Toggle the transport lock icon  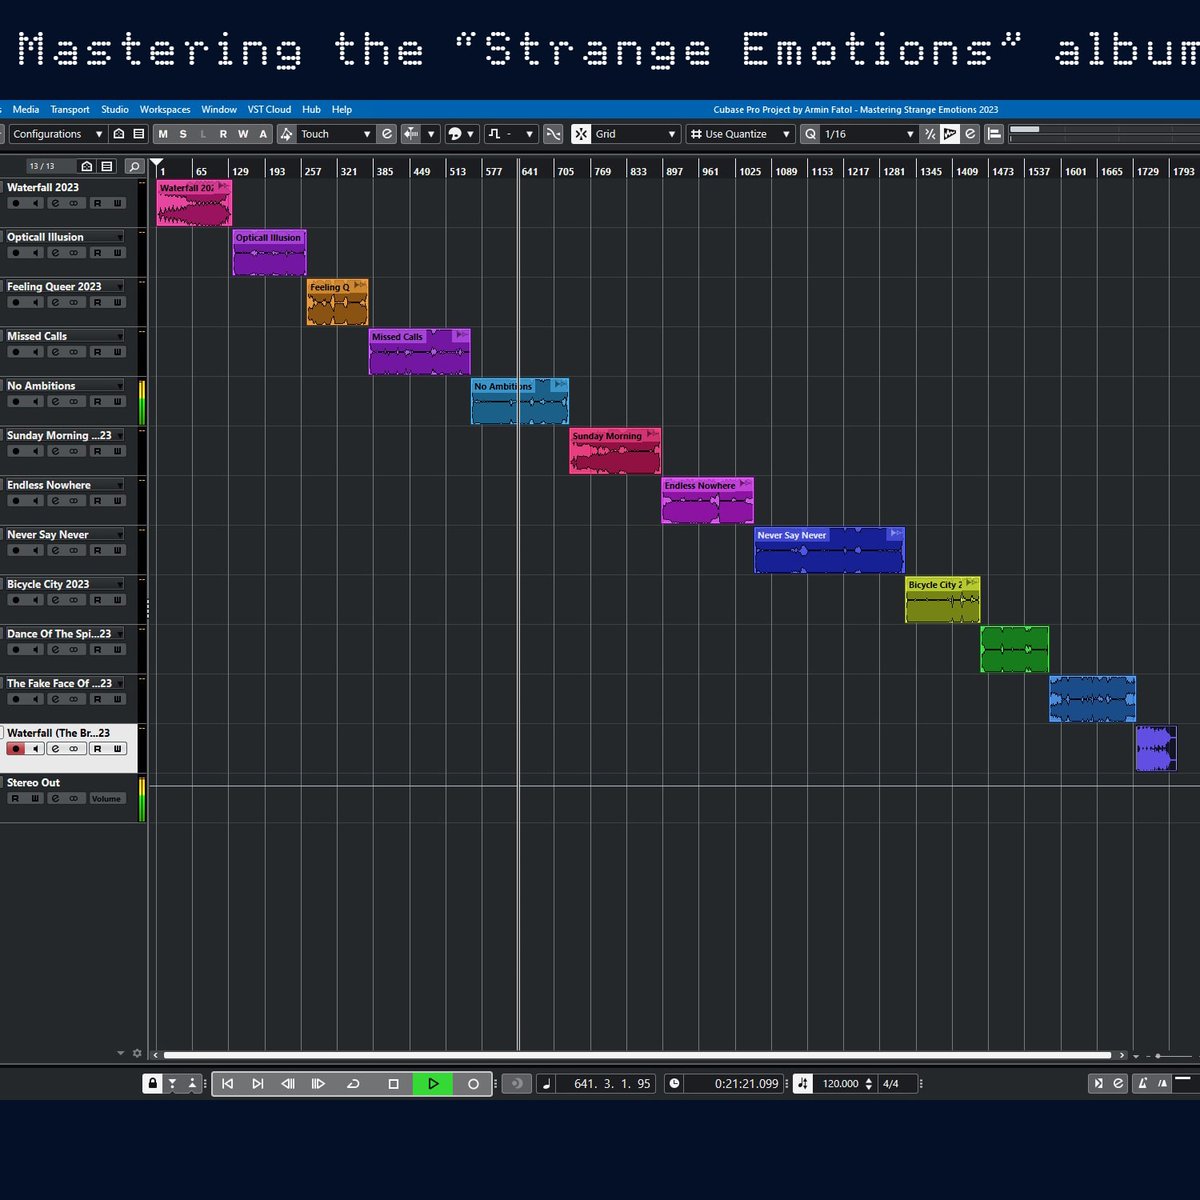(x=152, y=1083)
